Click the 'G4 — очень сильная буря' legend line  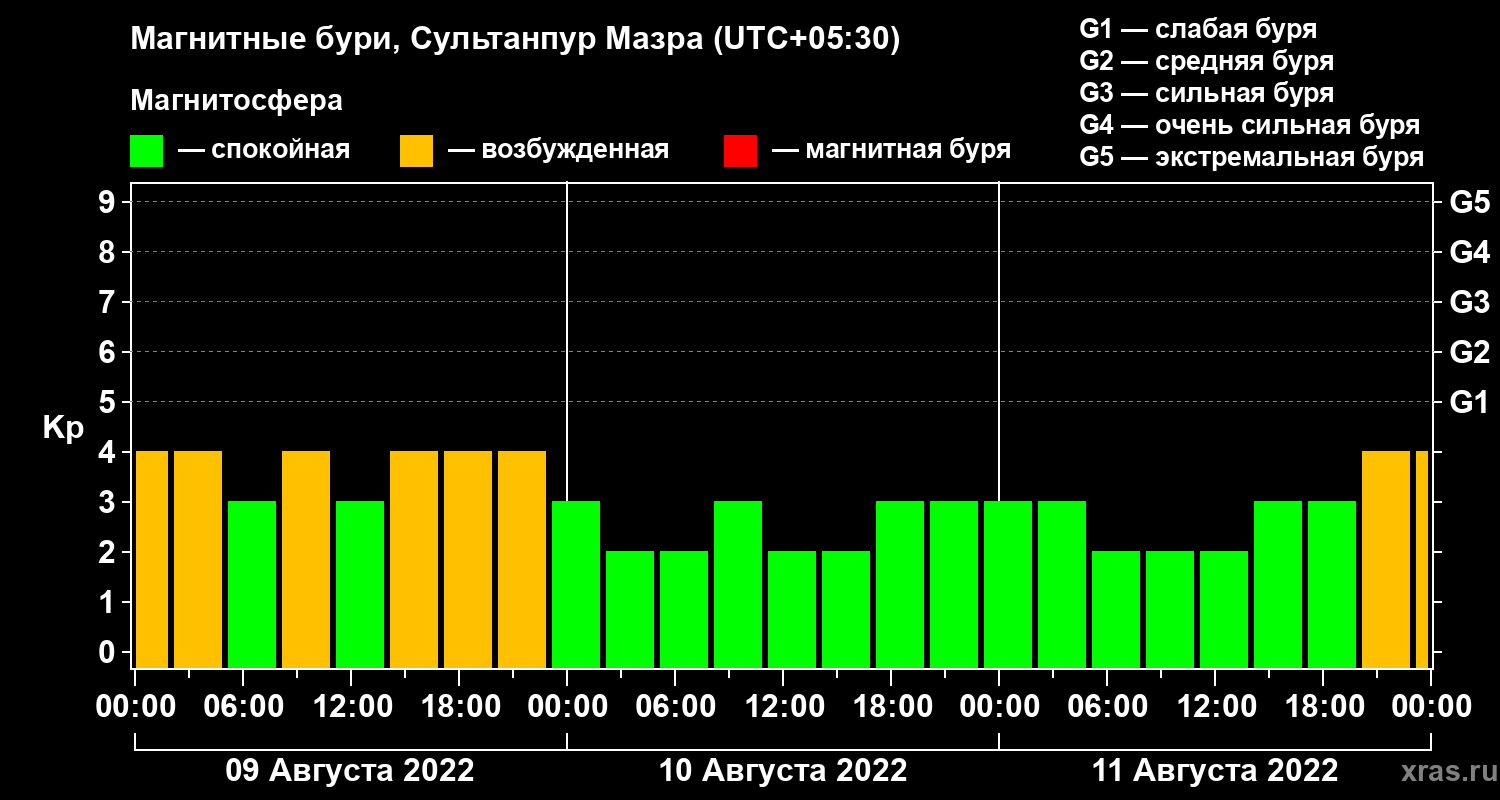[x=1250, y=125]
